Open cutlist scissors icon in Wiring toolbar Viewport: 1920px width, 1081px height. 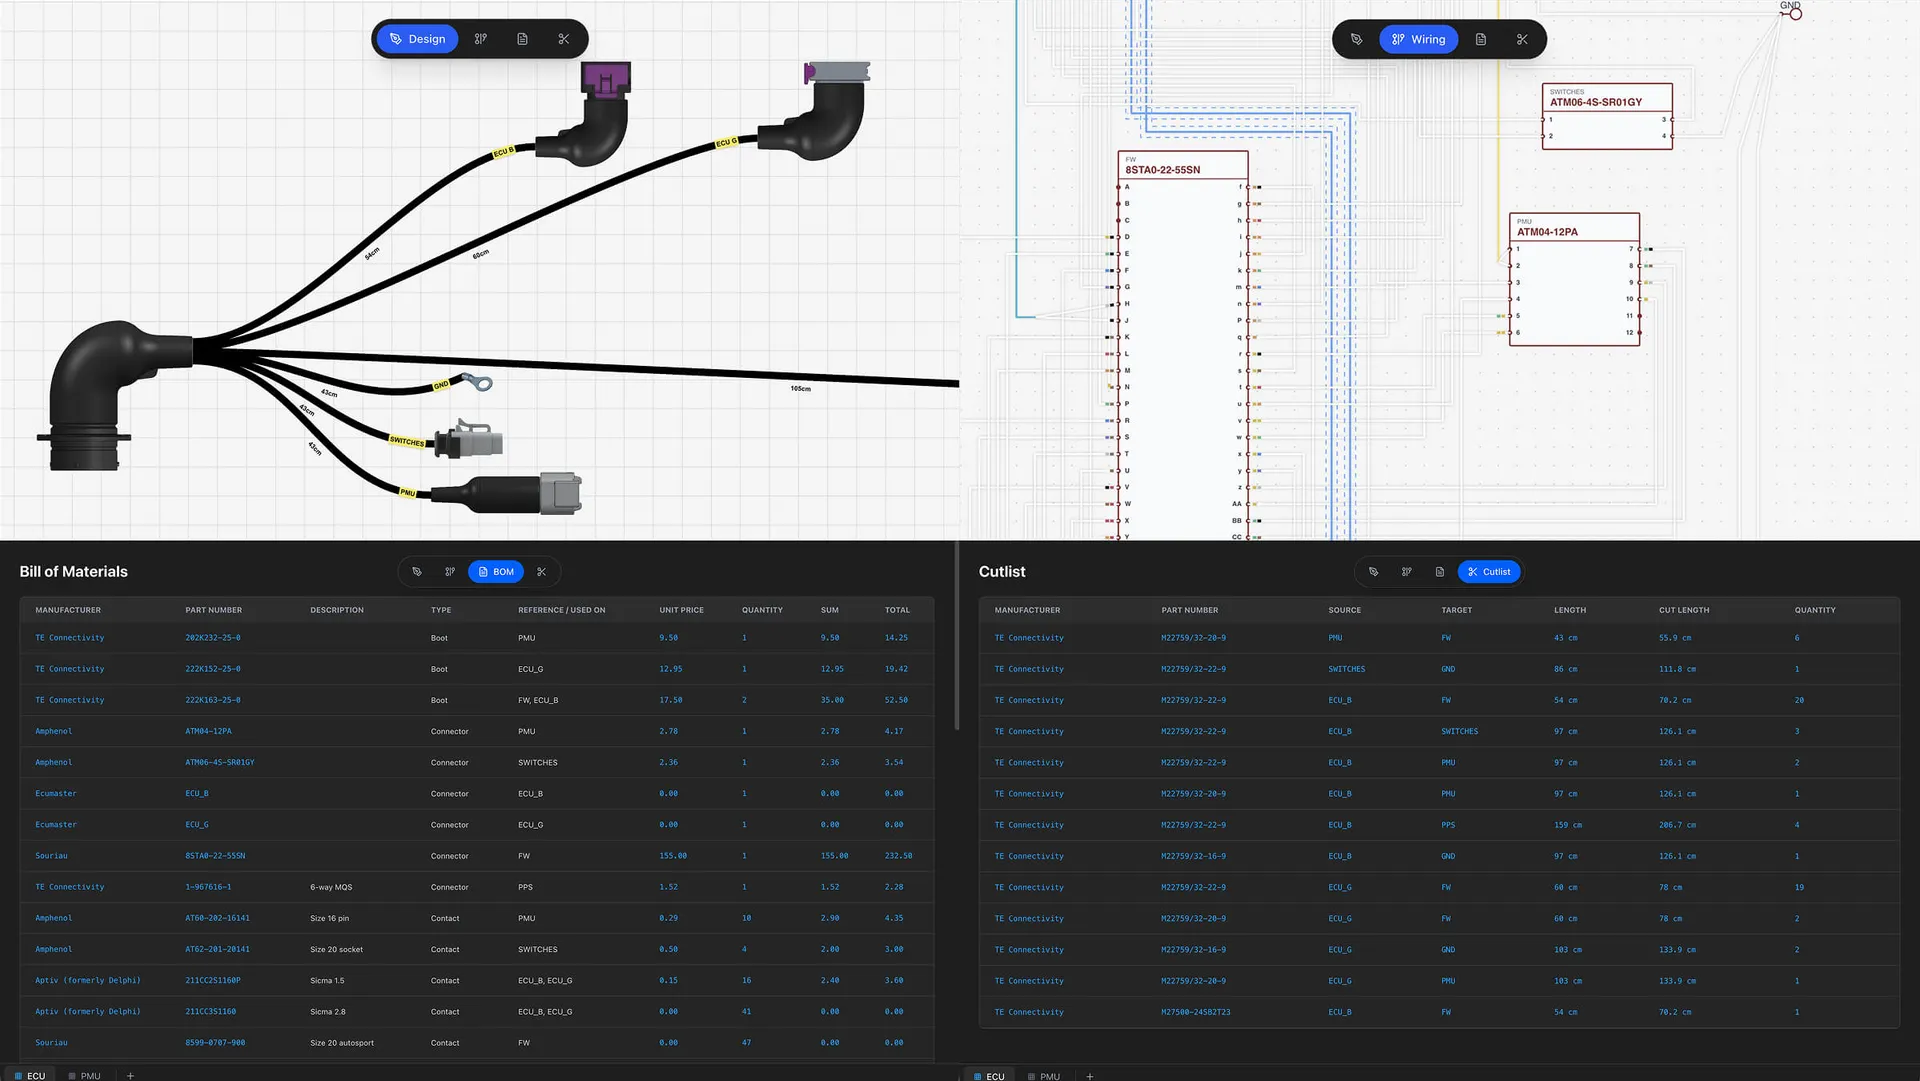click(x=1522, y=39)
